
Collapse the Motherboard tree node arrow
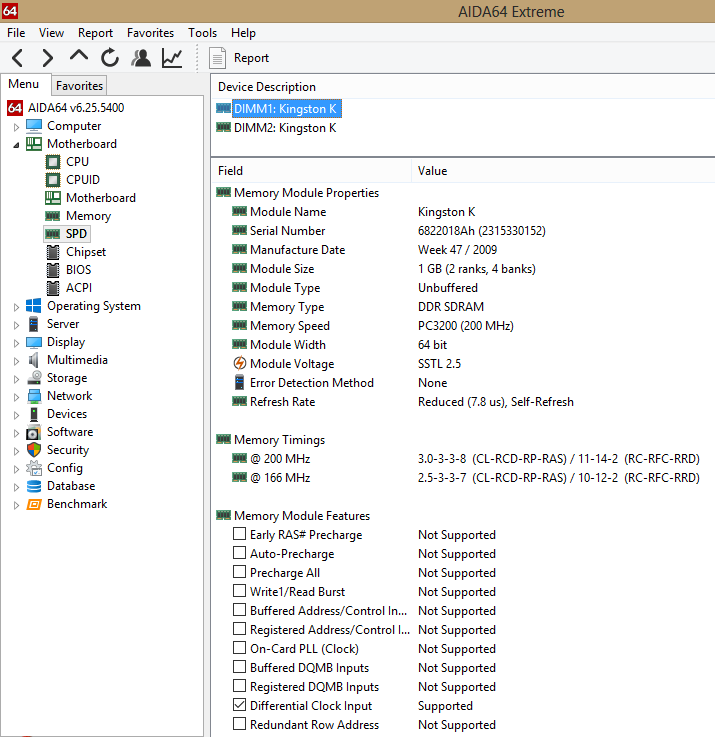pyautogui.click(x=16, y=145)
